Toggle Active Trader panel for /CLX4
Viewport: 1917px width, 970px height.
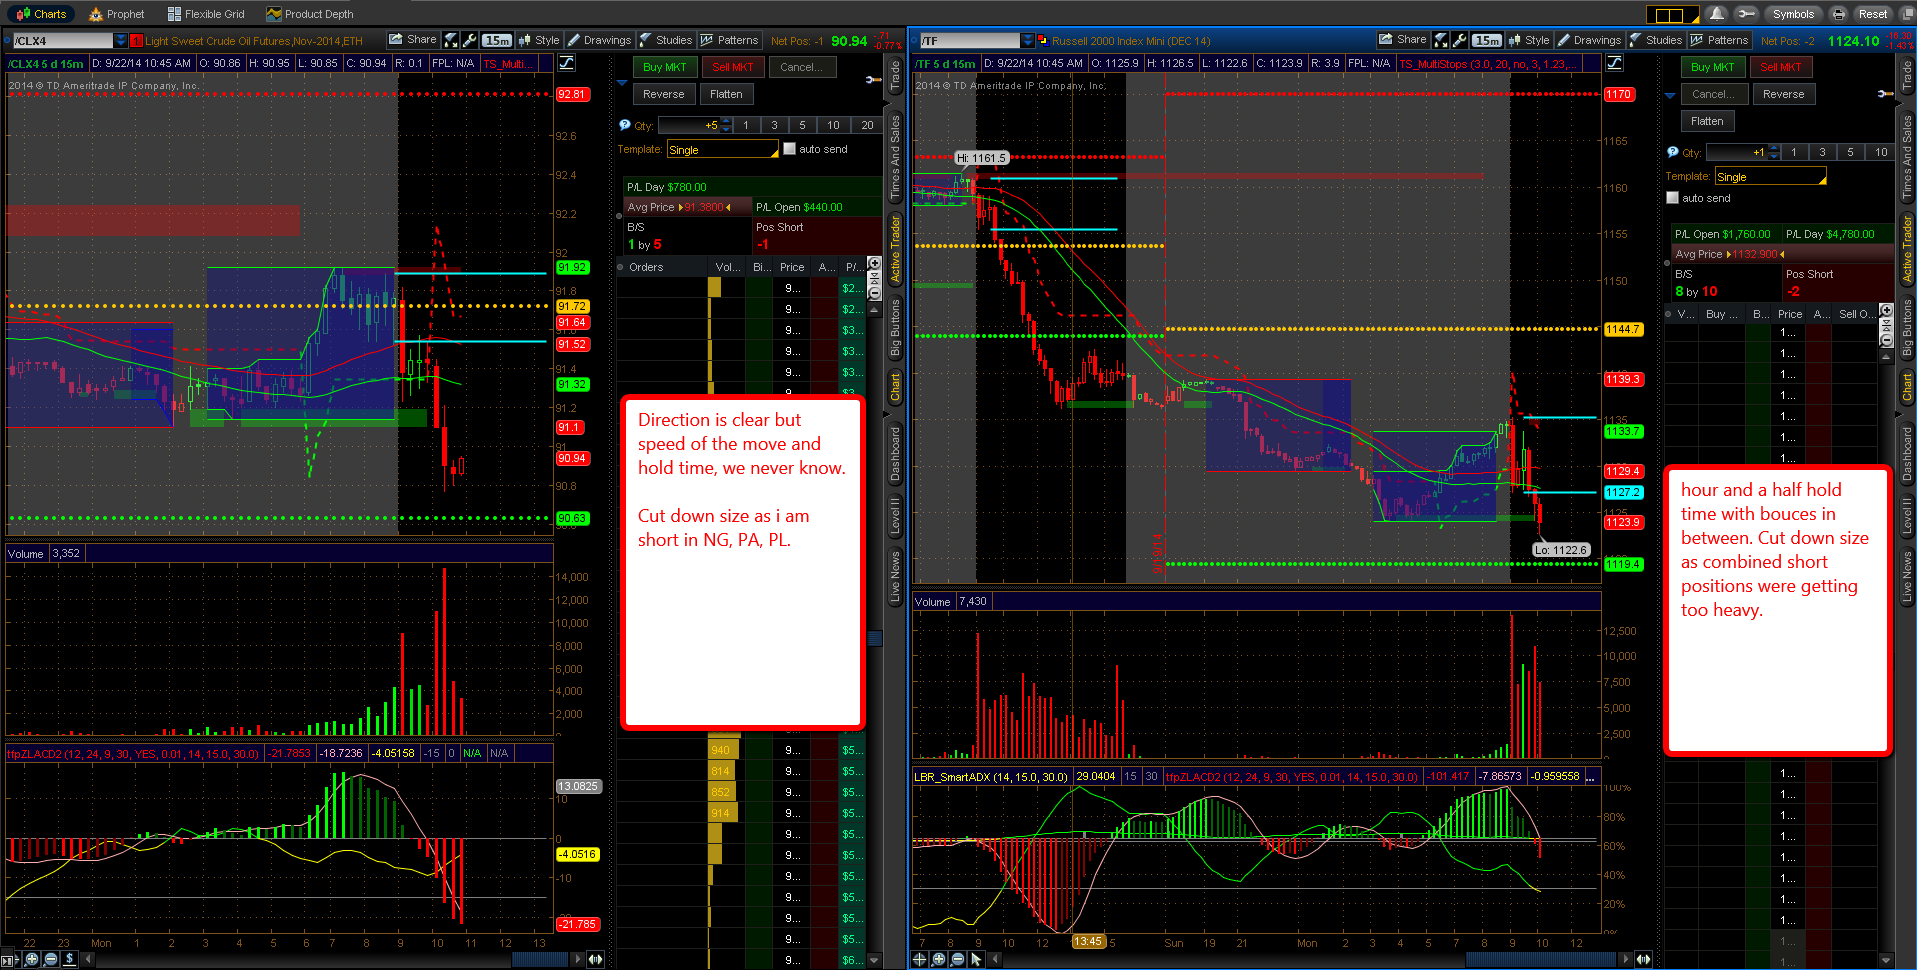895,247
